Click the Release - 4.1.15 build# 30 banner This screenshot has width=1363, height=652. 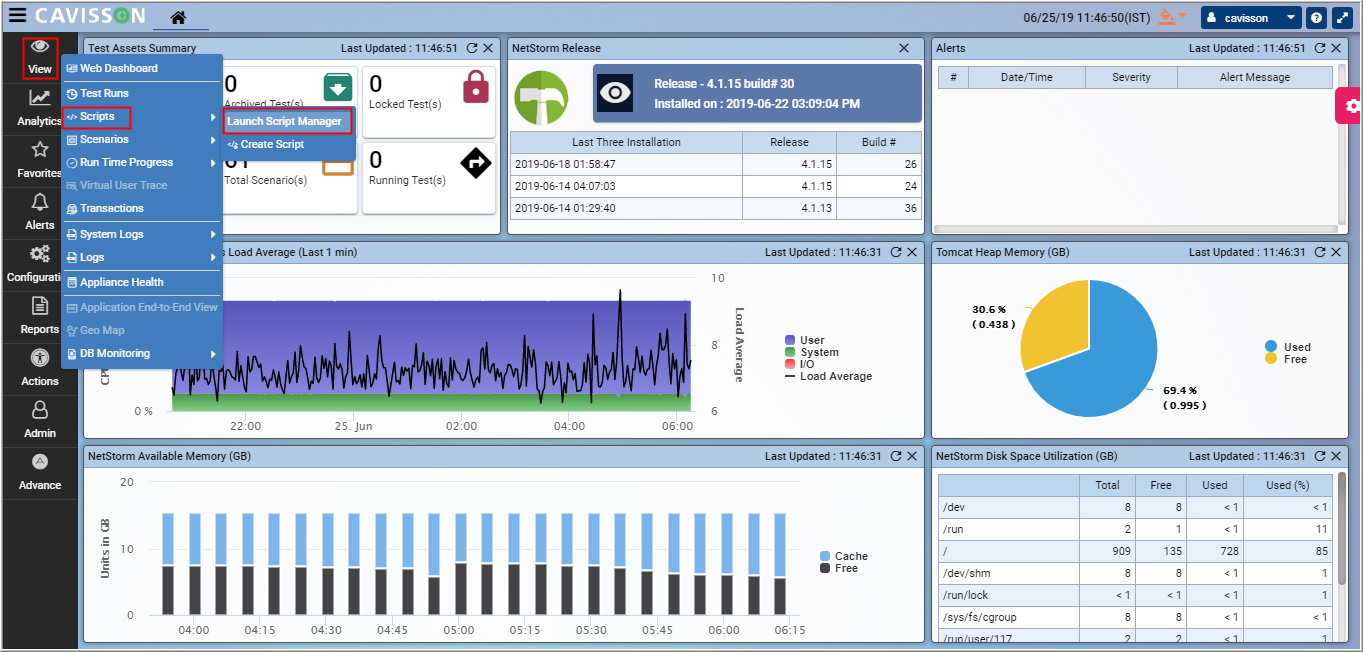coord(757,93)
